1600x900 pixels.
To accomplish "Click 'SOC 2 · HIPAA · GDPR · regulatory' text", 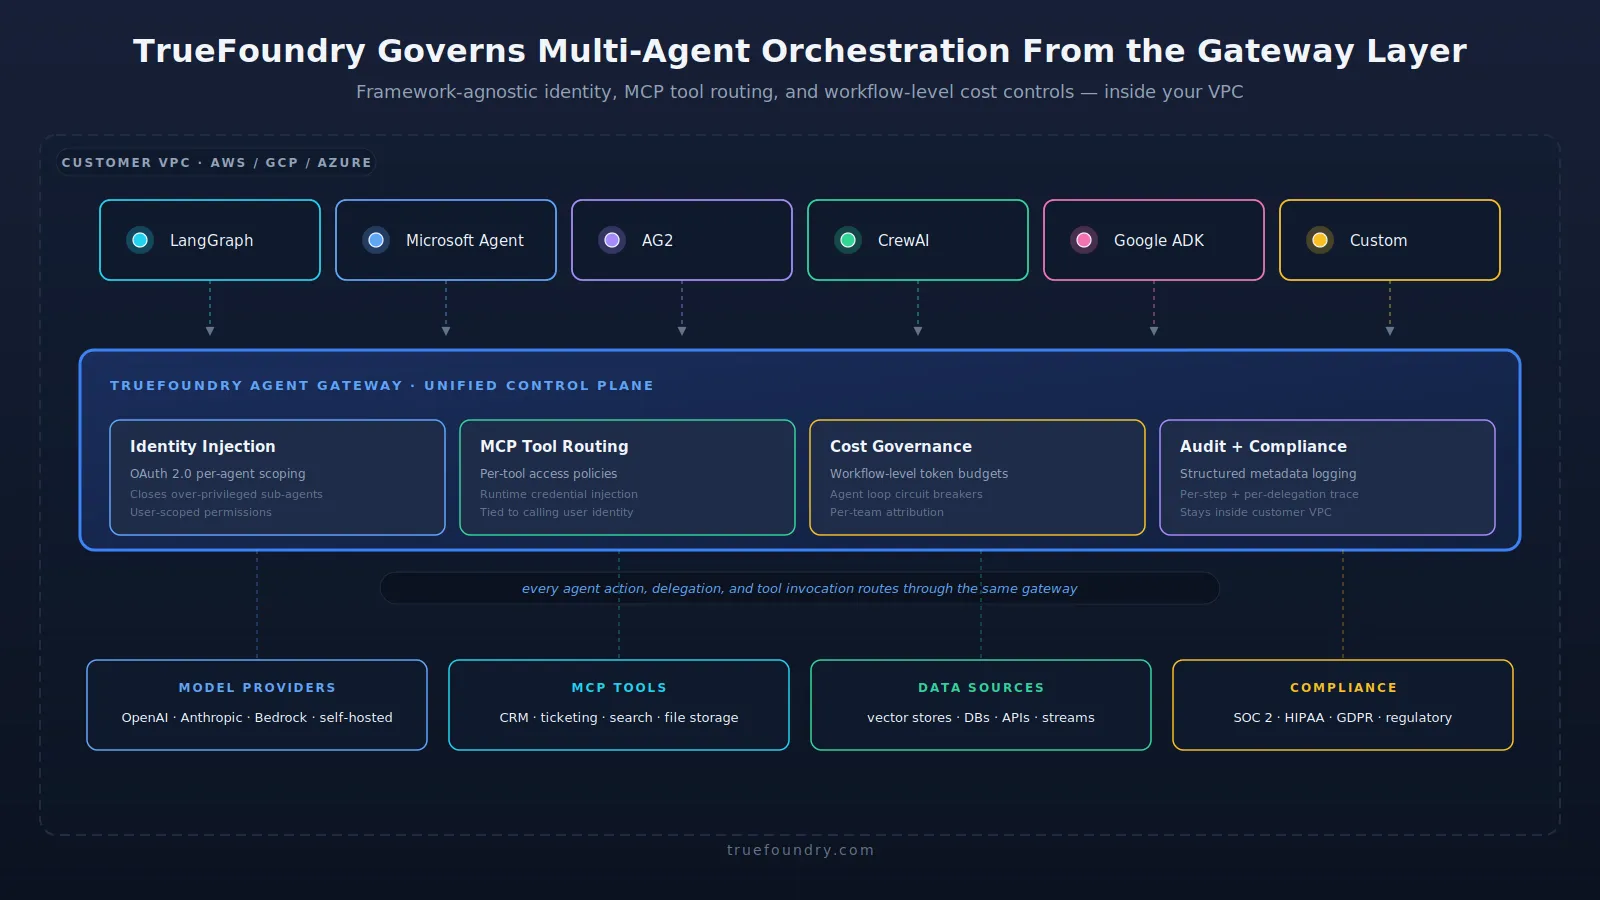I will [1343, 718].
